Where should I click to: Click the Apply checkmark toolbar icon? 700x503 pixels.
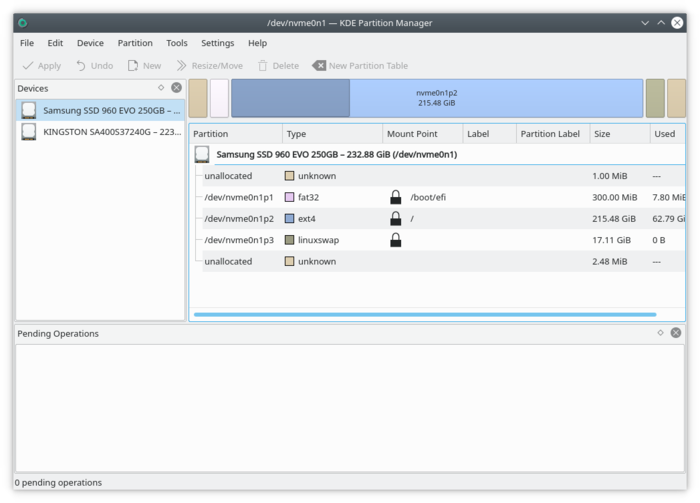click(x=28, y=66)
